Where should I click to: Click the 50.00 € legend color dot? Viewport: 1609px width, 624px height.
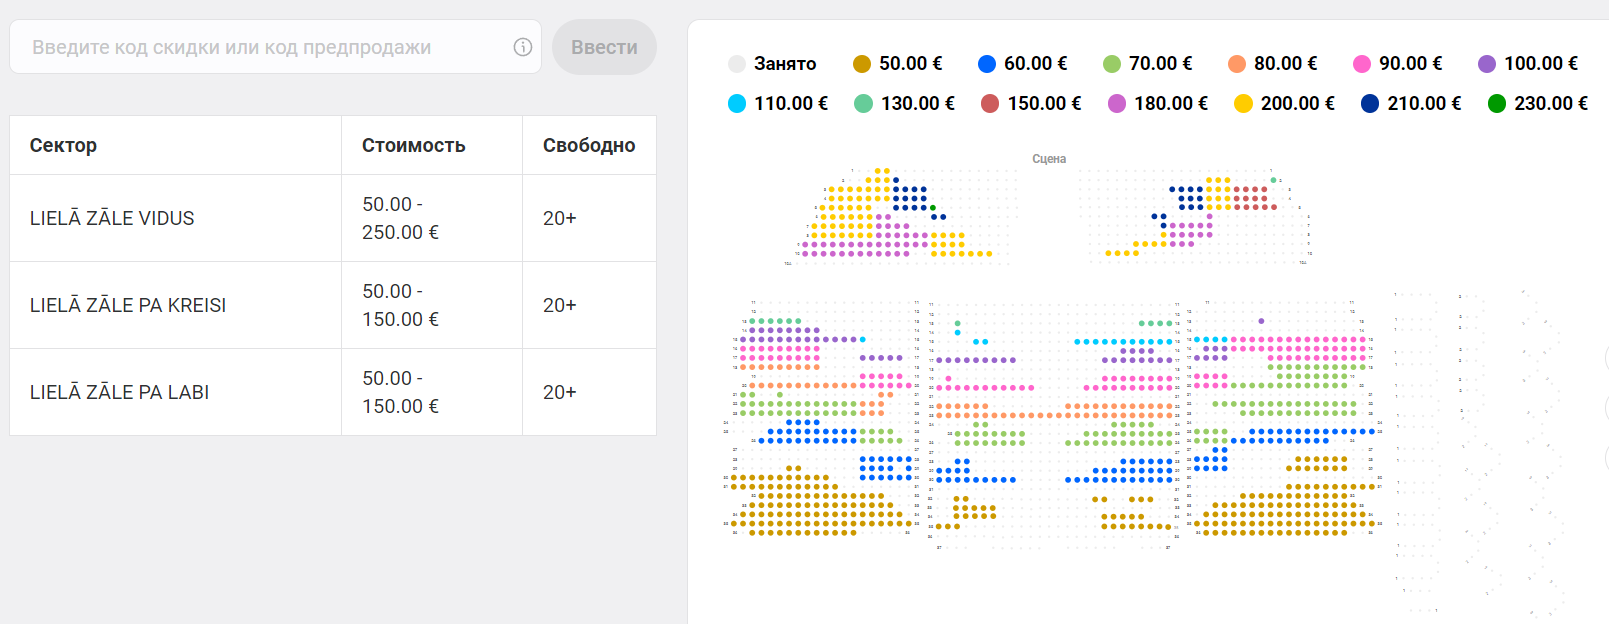pyautogui.click(x=862, y=64)
